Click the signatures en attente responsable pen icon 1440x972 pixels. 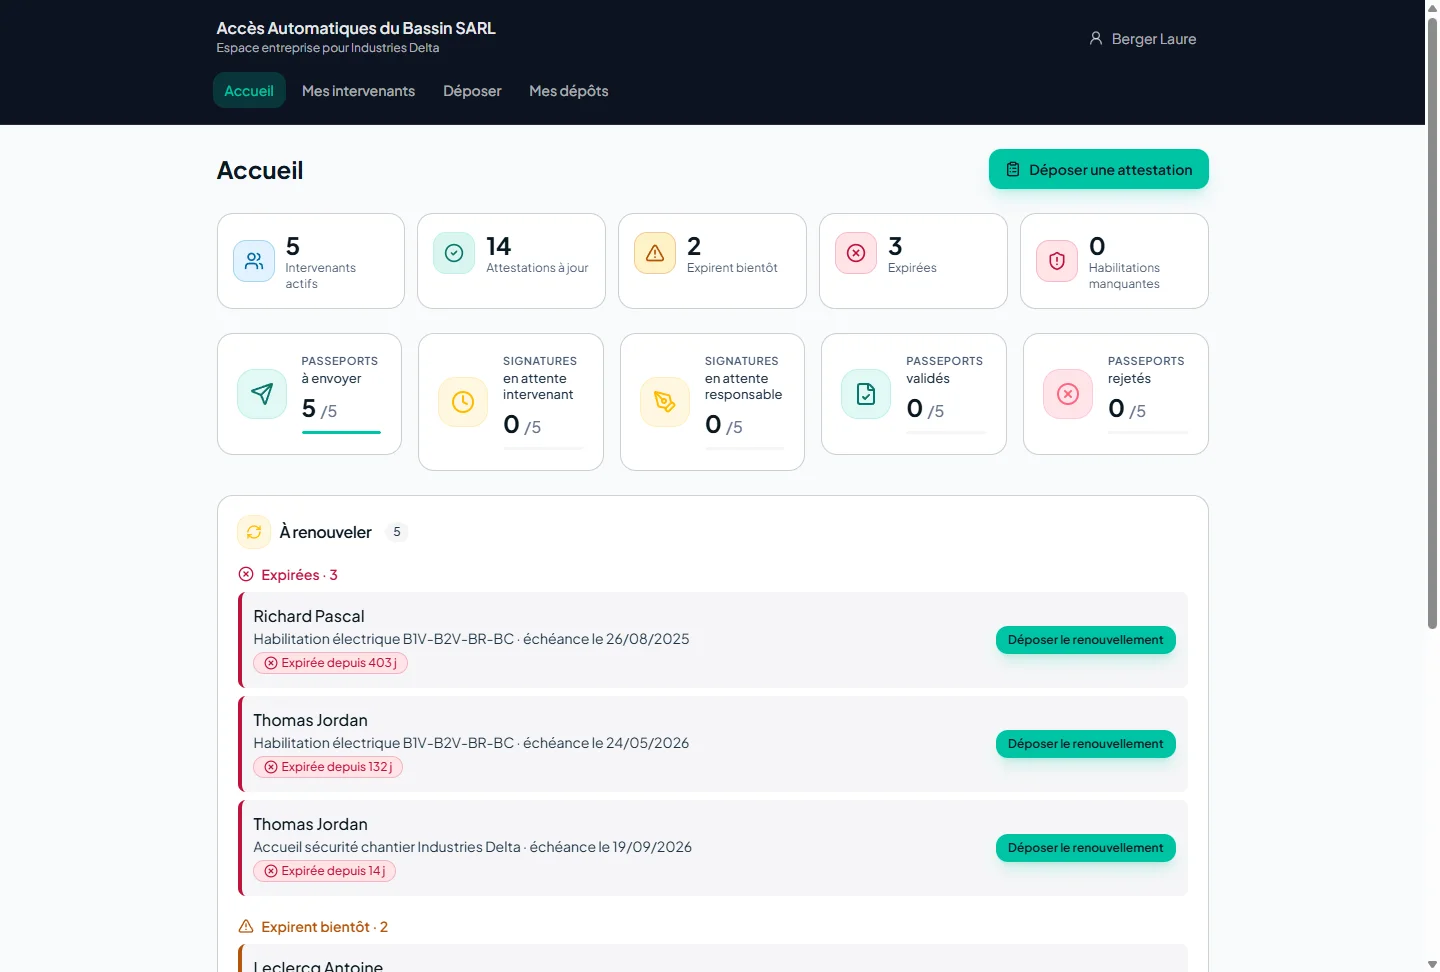click(x=665, y=402)
